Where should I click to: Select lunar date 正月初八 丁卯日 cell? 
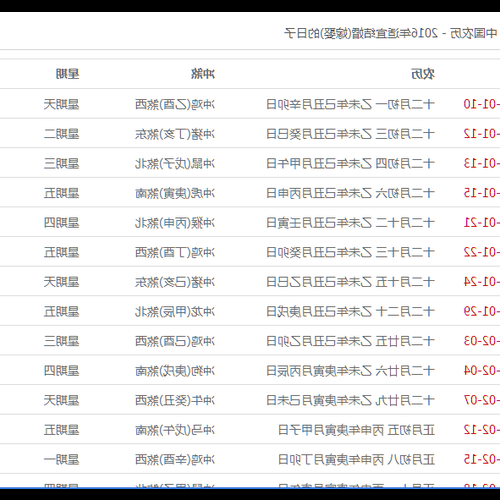click(356, 460)
